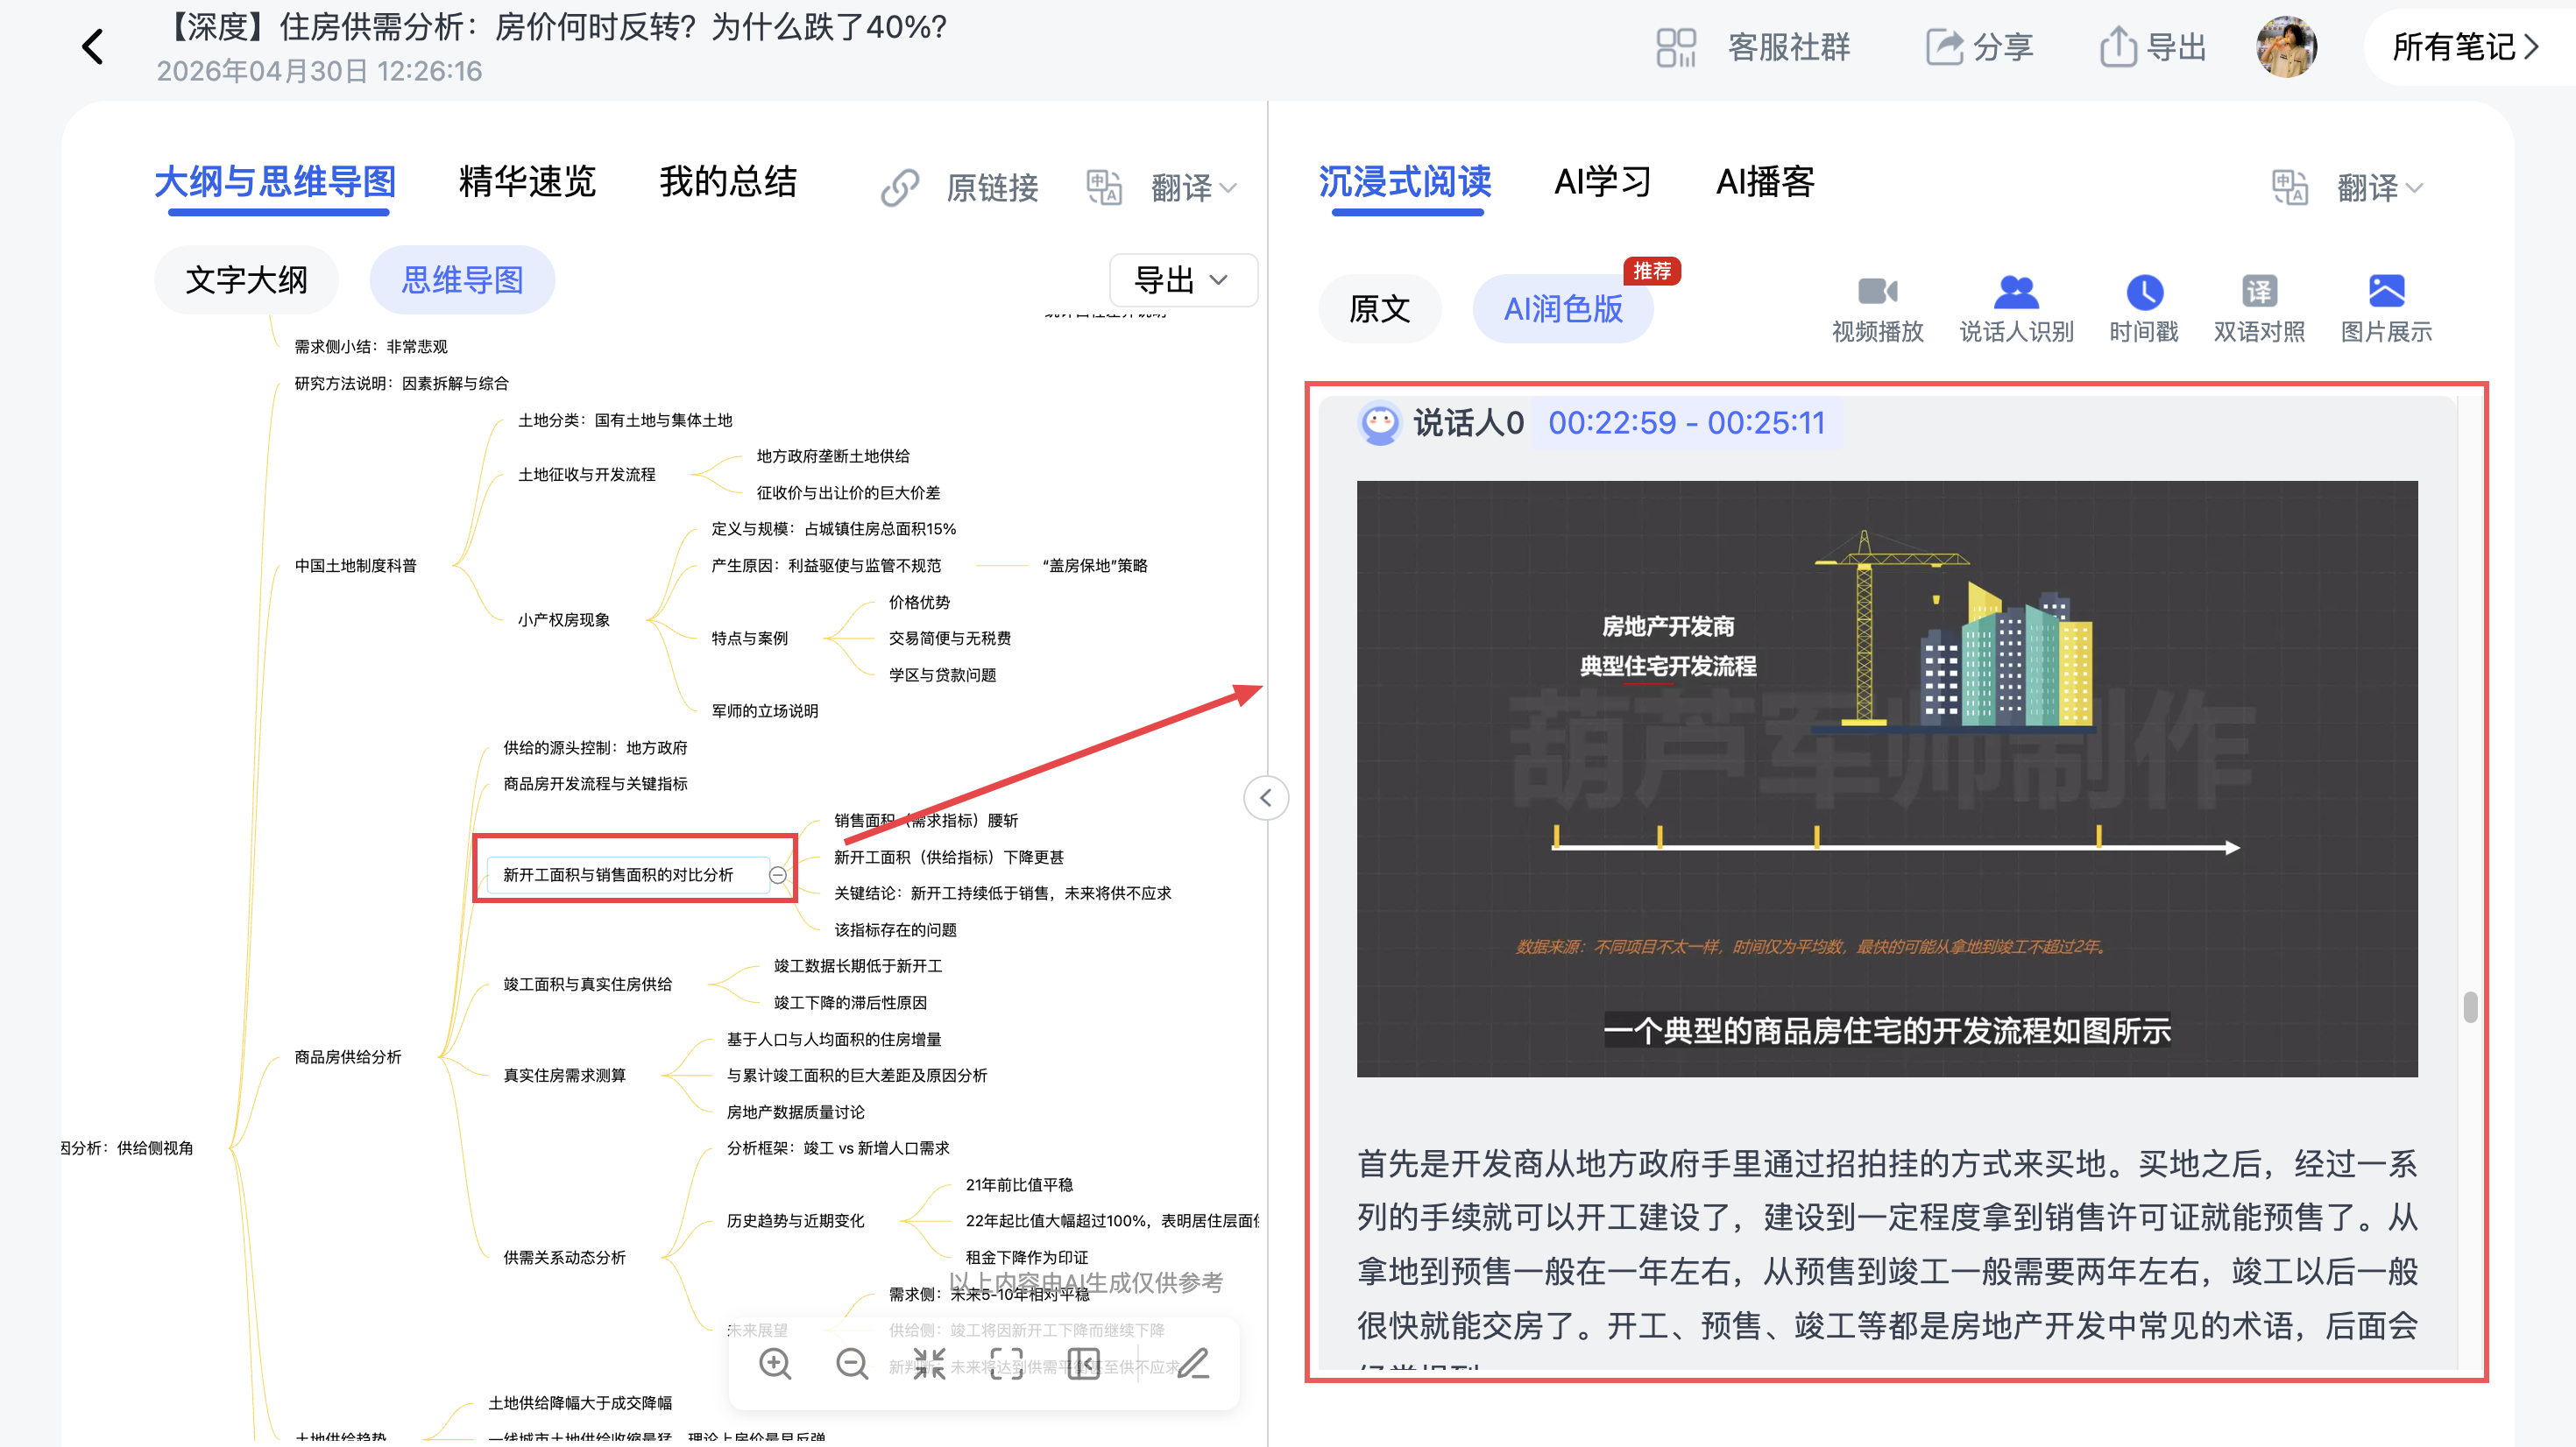
Task: Select node 真实住房需求测算
Action: point(565,1076)
